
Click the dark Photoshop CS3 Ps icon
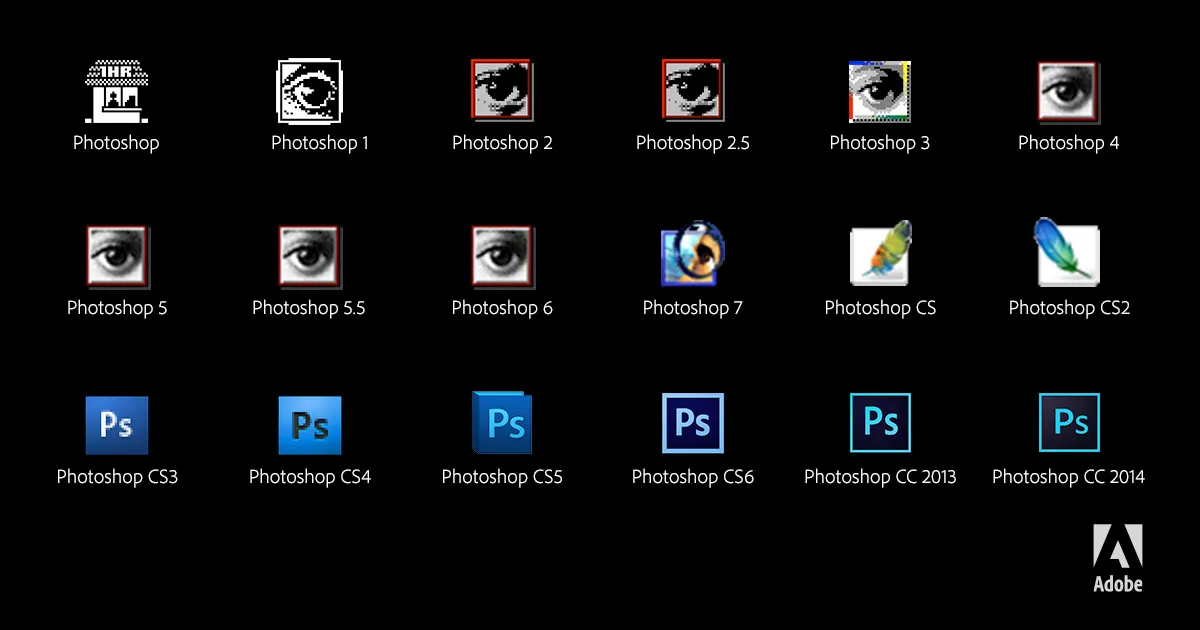[x=116, y=424]
